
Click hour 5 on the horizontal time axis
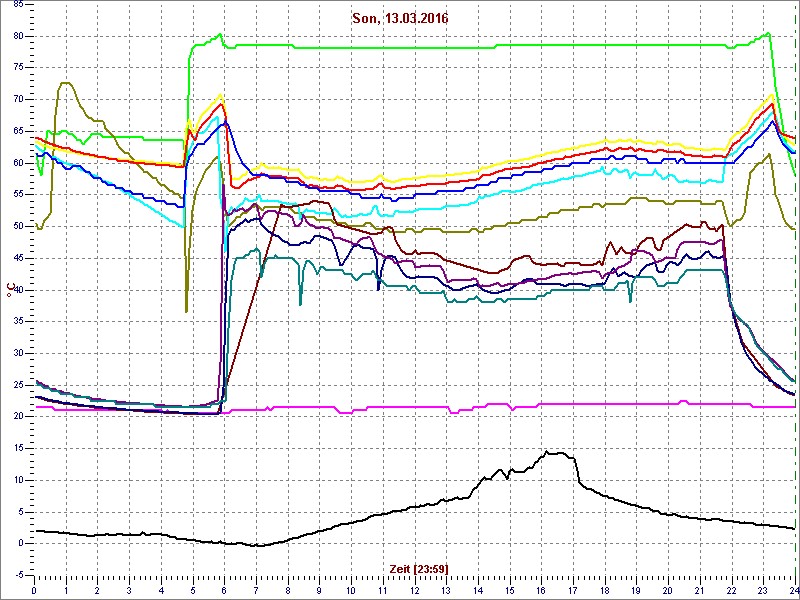click(192, 591)
